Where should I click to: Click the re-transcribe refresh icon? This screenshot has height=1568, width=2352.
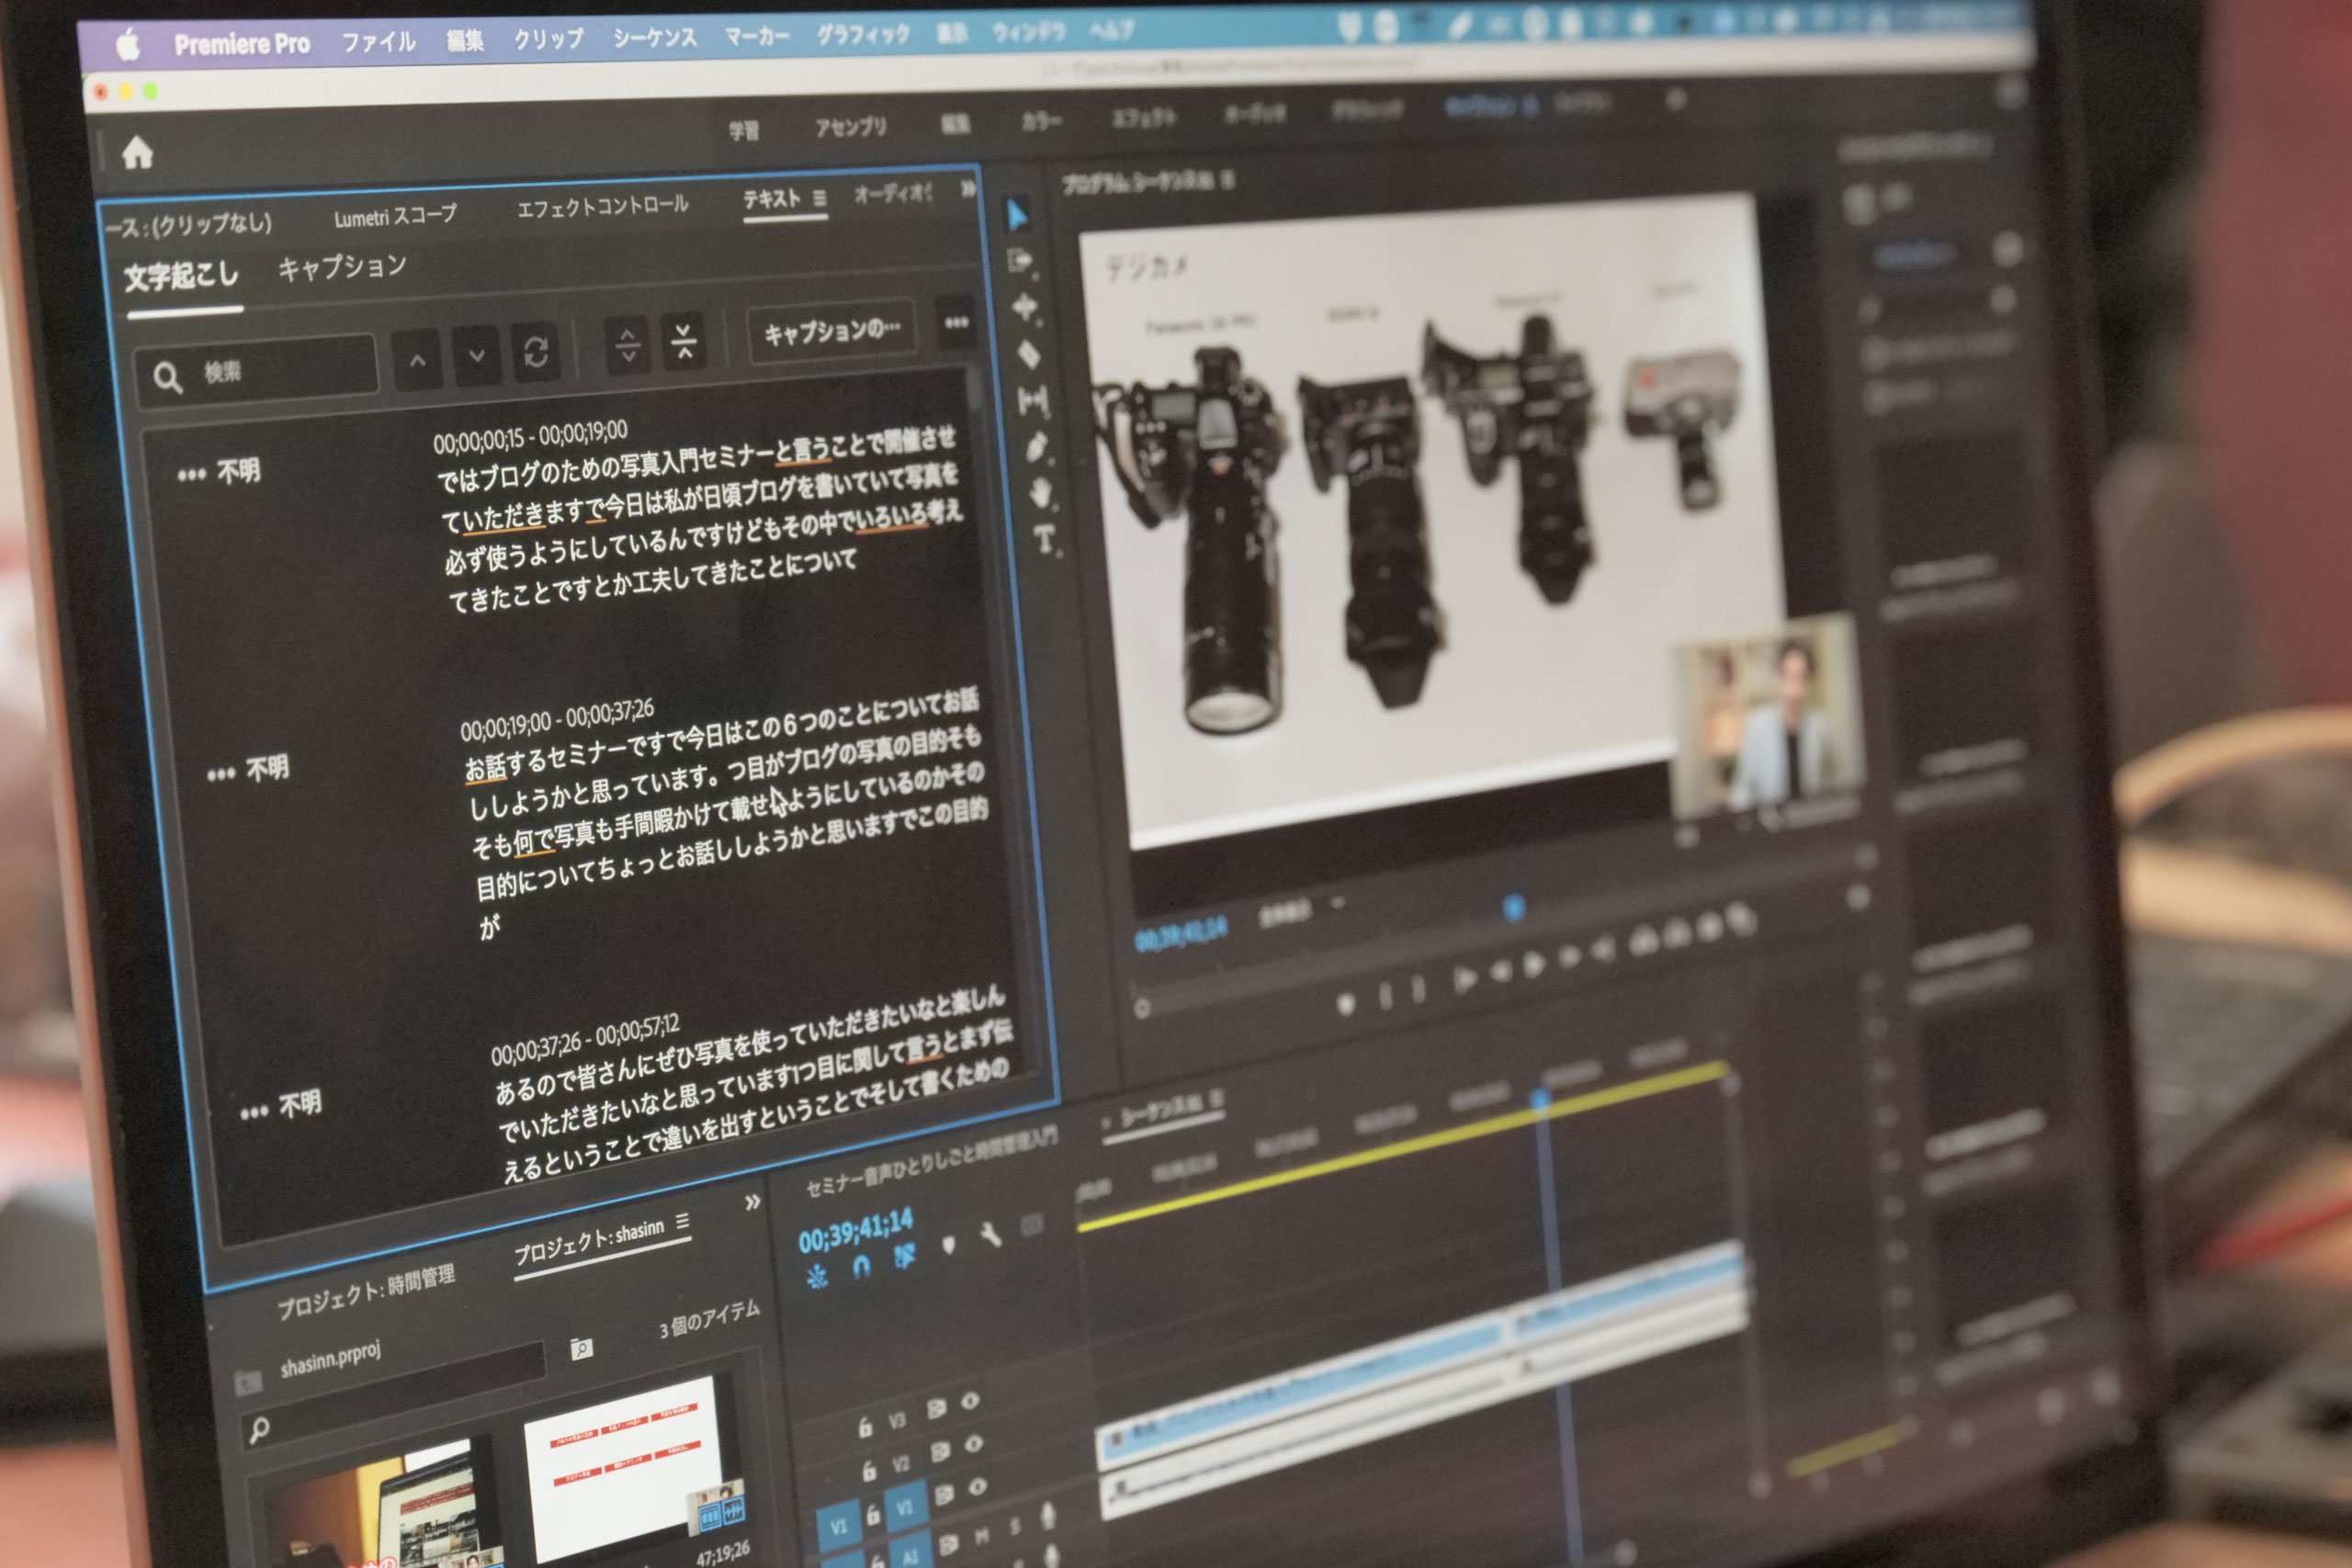pyautogui.click(x=536, y=351)
